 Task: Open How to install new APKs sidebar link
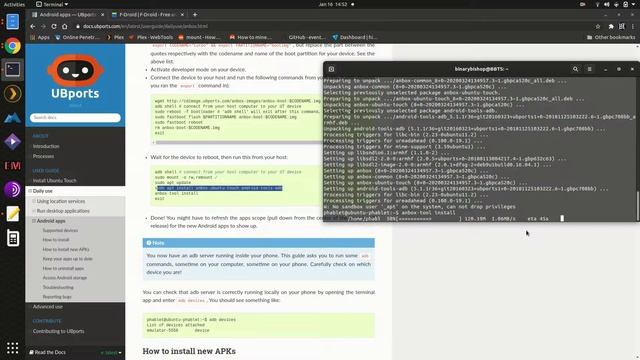click(x=66, y=249)
